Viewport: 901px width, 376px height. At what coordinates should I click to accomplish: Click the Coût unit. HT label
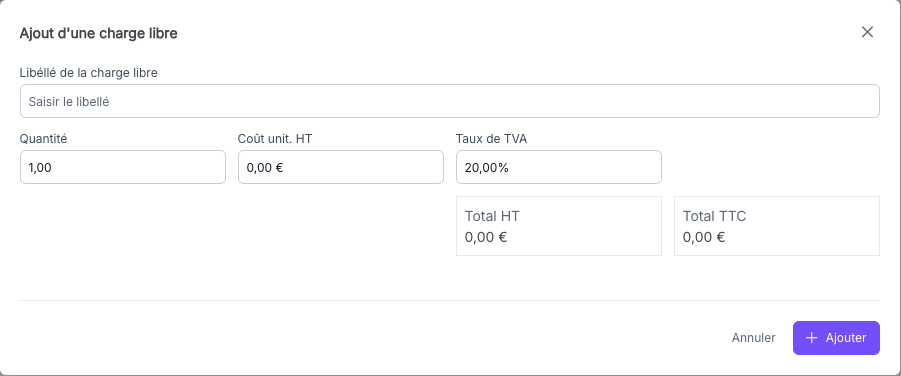275,139
